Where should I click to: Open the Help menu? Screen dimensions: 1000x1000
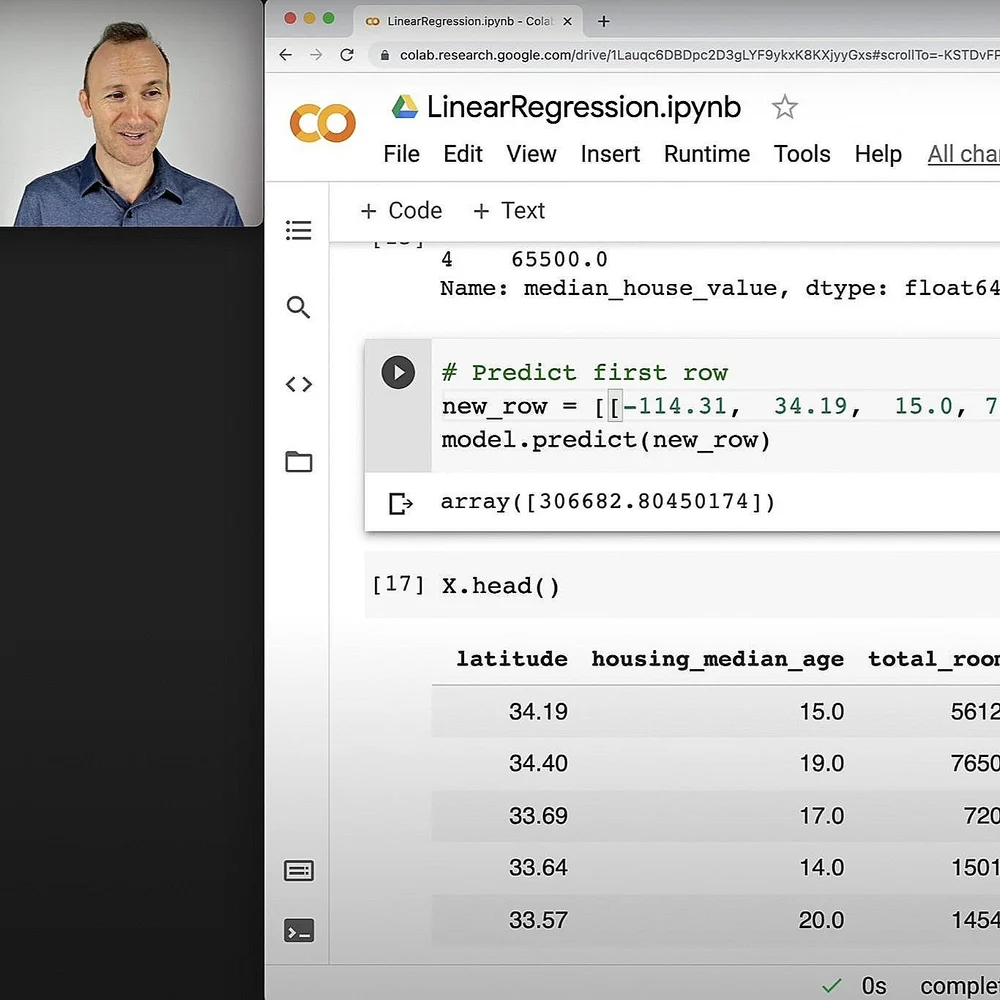pyautogui.click(x=877, y=154)
